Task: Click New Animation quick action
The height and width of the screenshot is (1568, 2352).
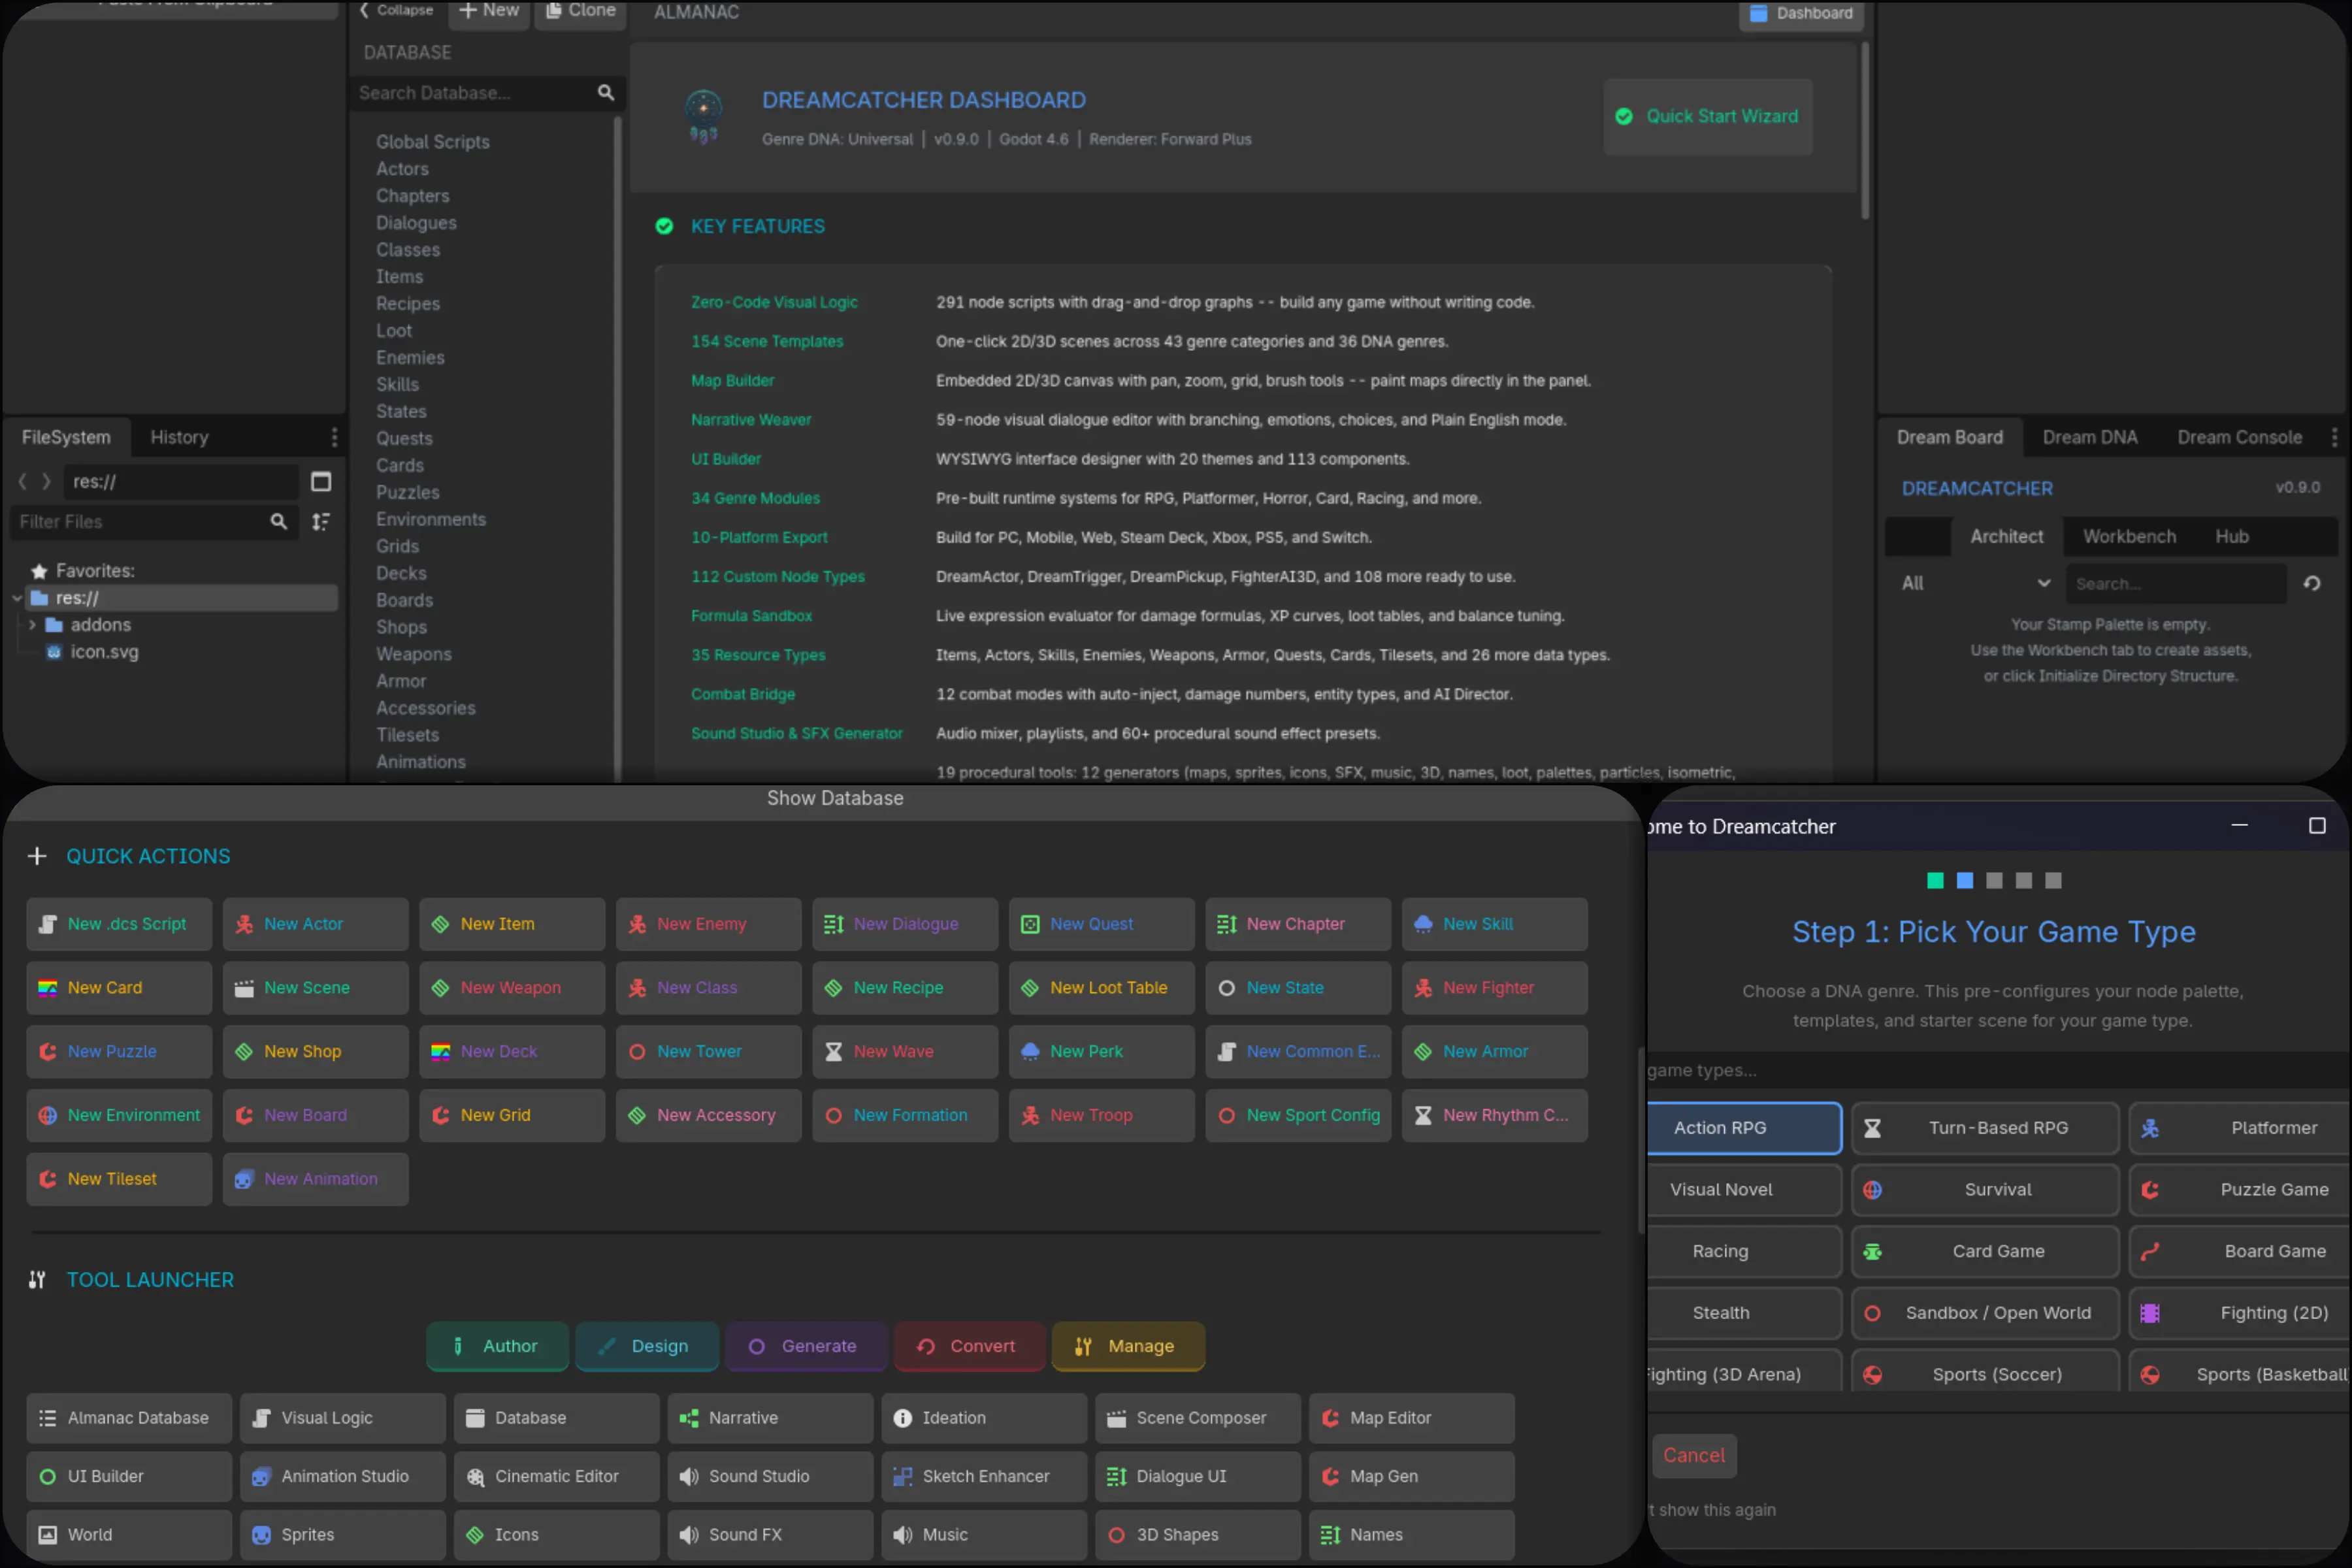Action: coord(316,1179)
